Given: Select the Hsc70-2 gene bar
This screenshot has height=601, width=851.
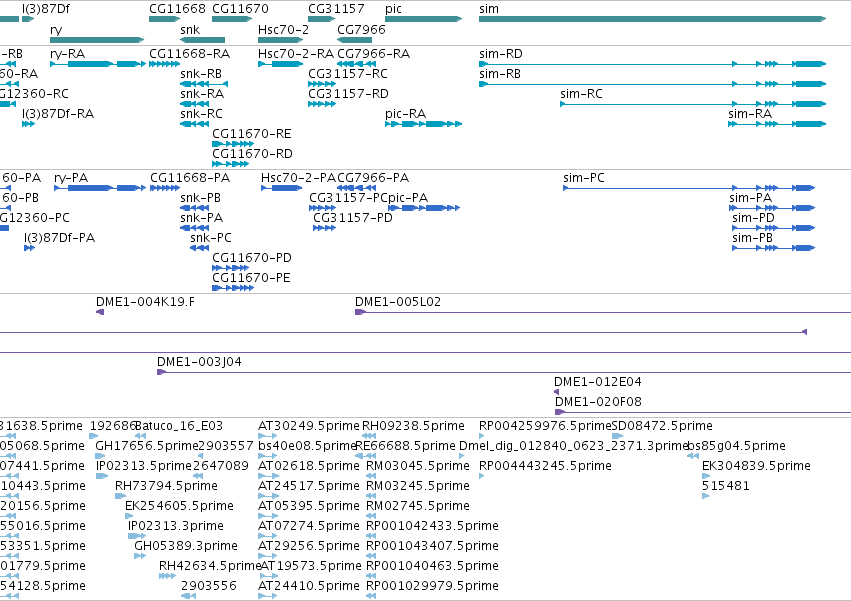Looking at the screenshot, I should [x=280, y=40].
